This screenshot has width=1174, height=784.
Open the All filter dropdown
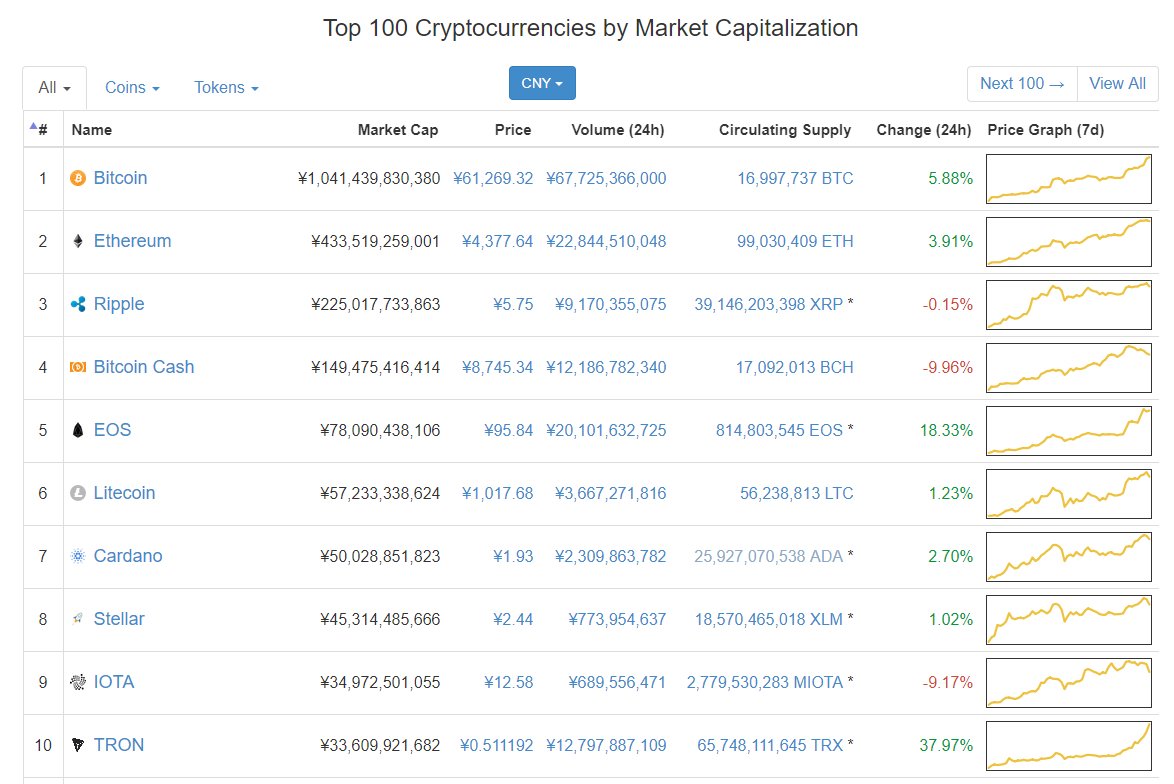(x=53, y=87)
